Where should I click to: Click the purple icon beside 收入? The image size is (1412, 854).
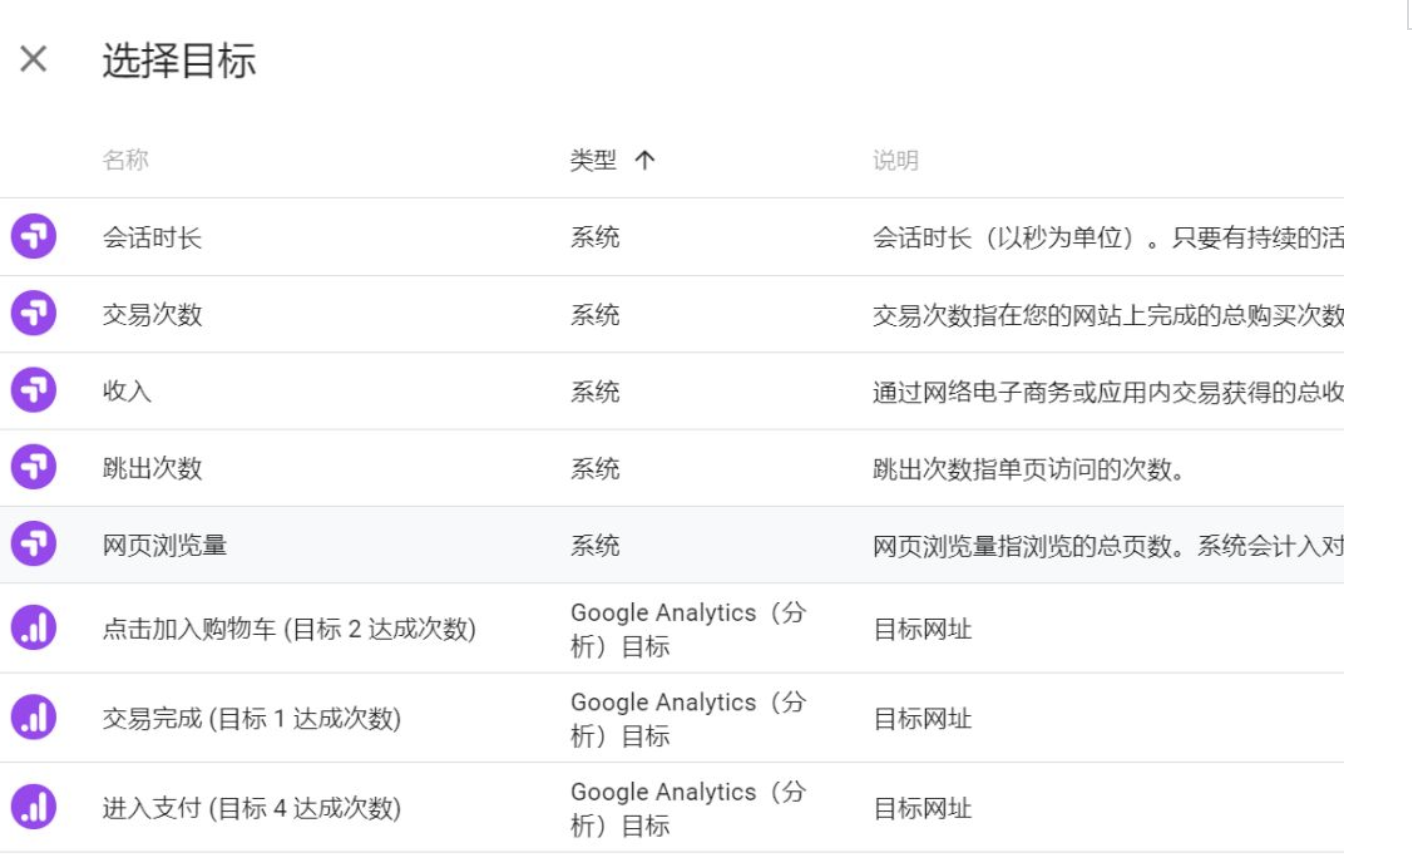tap(33, 391)
